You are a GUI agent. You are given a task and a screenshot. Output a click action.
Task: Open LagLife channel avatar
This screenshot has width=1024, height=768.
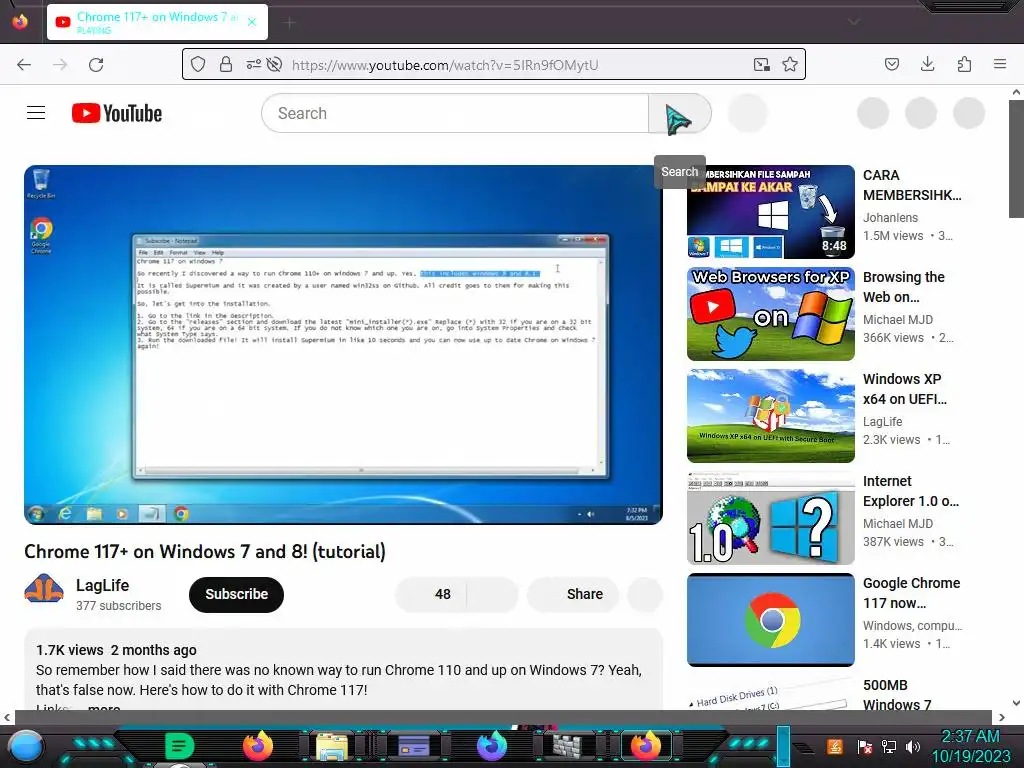(x=44, y=590)
